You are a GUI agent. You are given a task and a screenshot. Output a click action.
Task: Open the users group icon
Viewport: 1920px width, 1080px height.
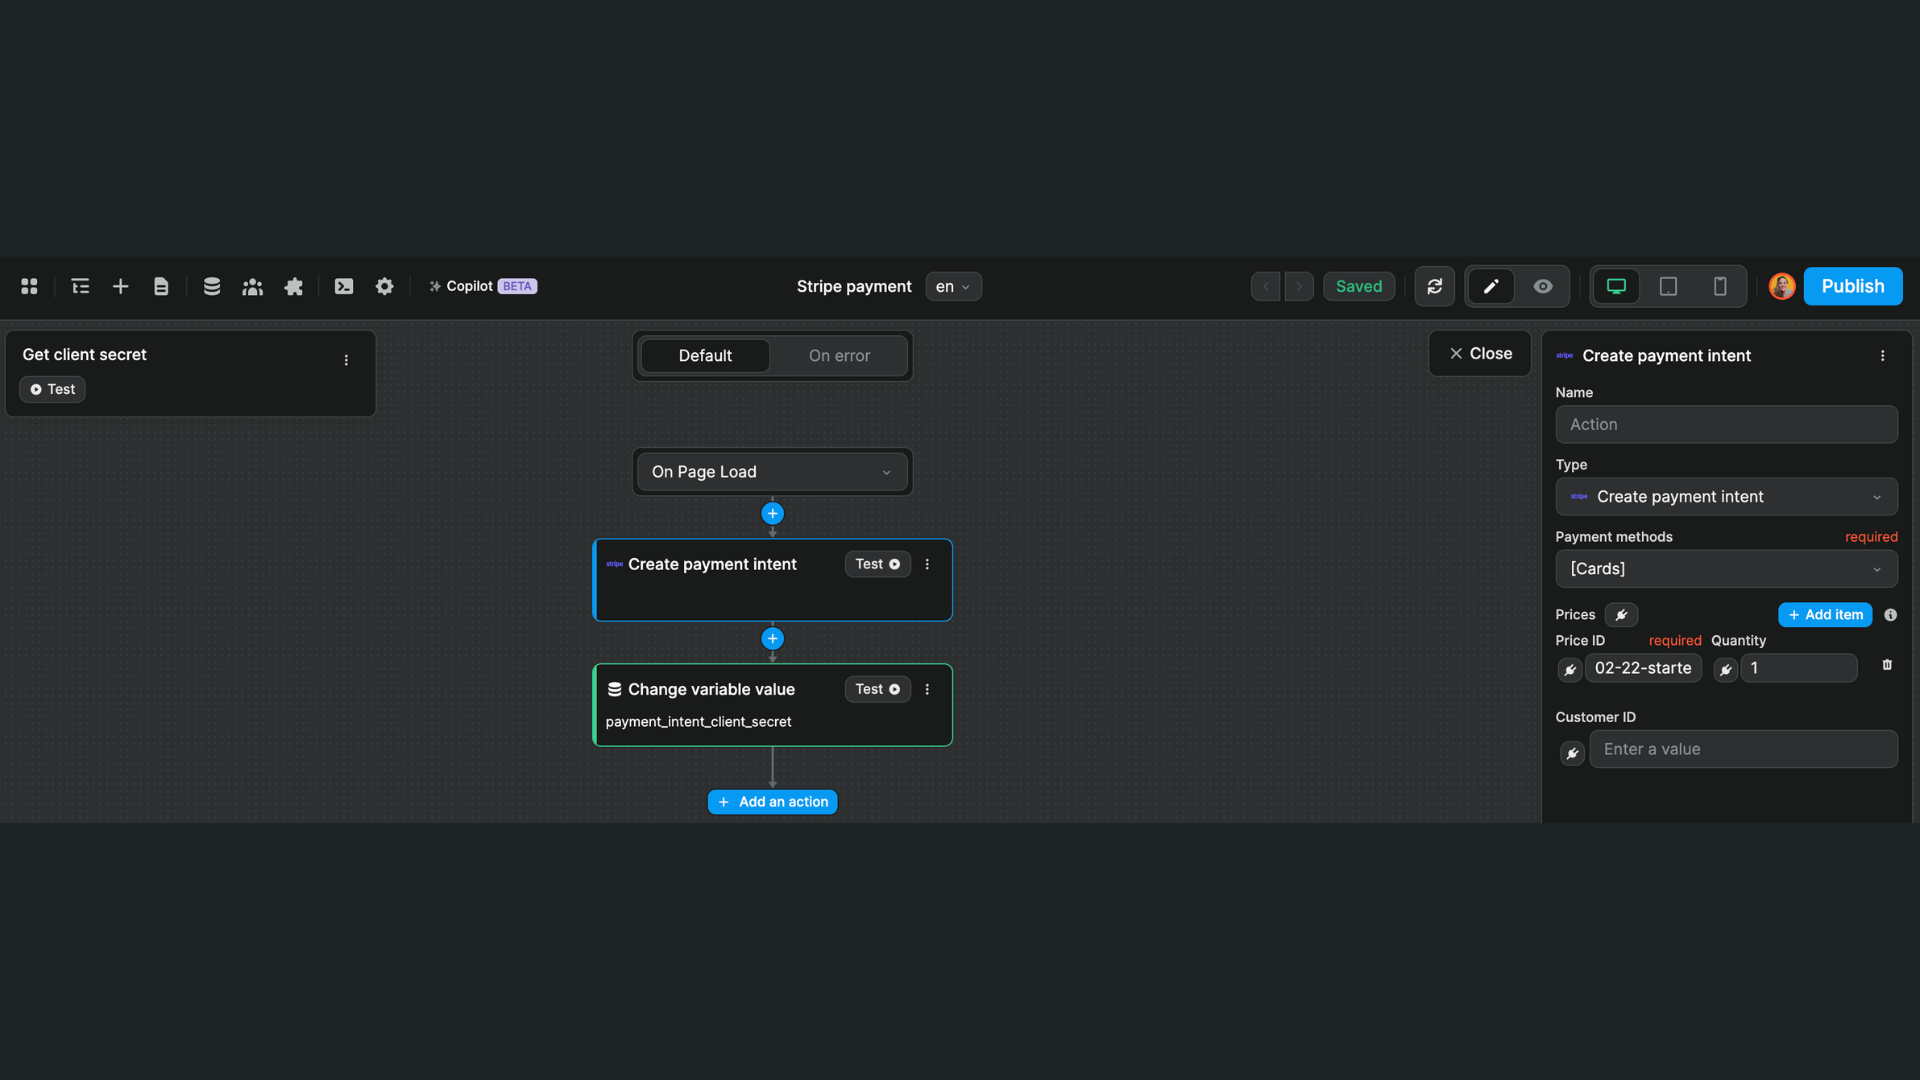coord(252,287)
